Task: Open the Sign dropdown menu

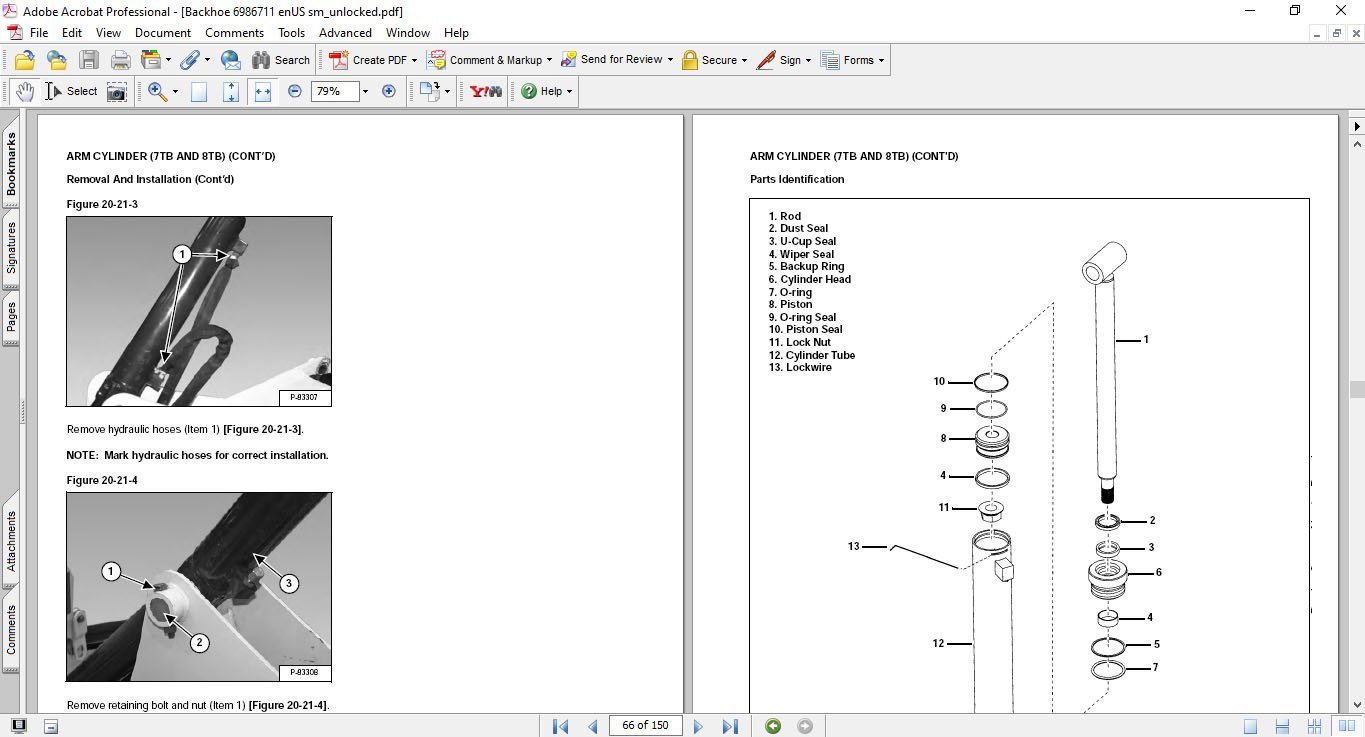Action: 808,60
